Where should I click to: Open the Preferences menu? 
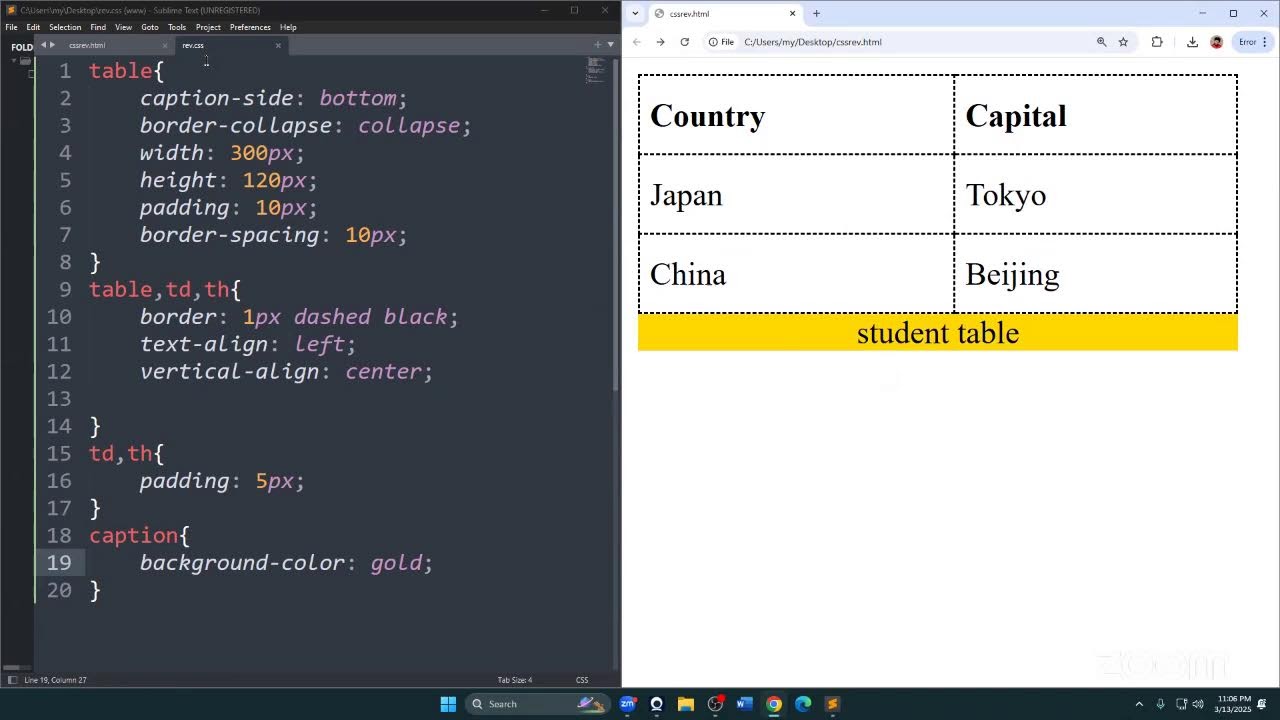coord(250,27)
